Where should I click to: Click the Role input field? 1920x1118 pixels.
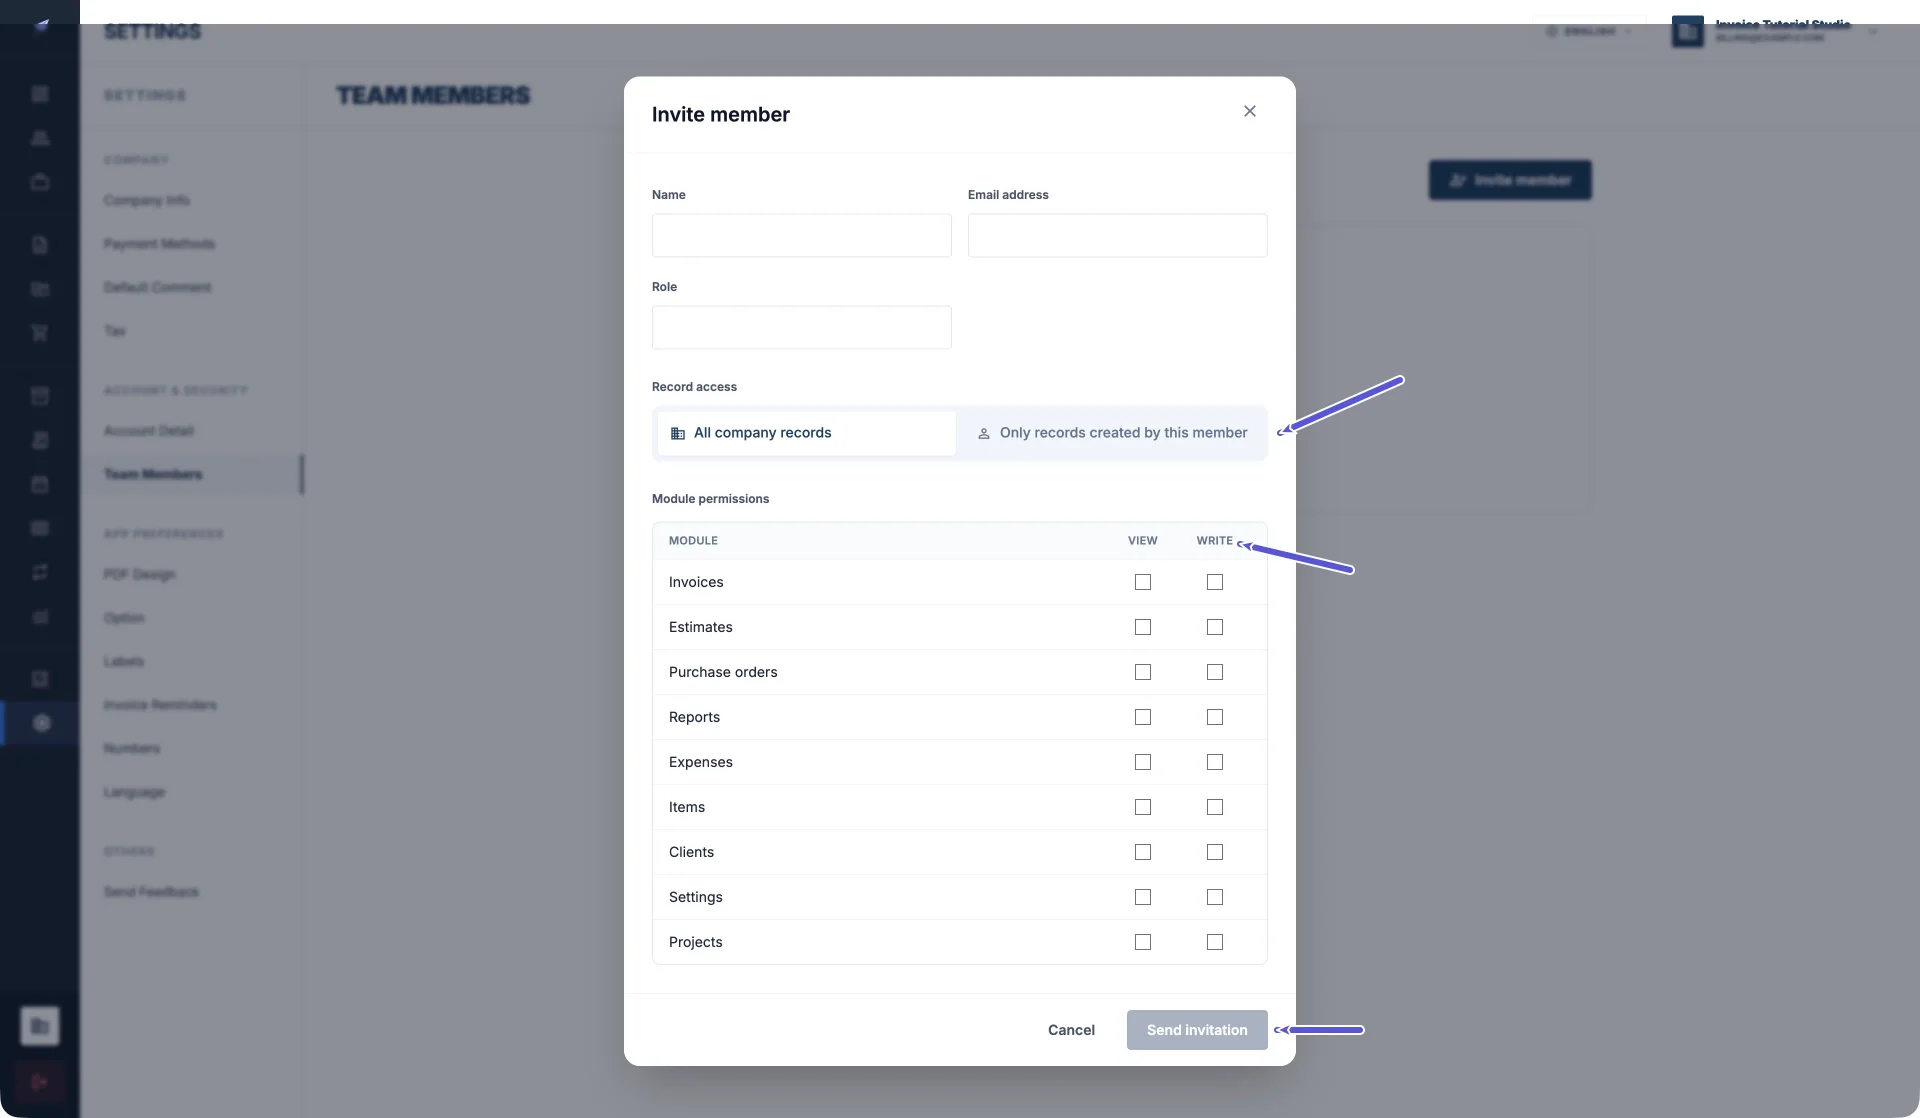(x=801, y=327)
